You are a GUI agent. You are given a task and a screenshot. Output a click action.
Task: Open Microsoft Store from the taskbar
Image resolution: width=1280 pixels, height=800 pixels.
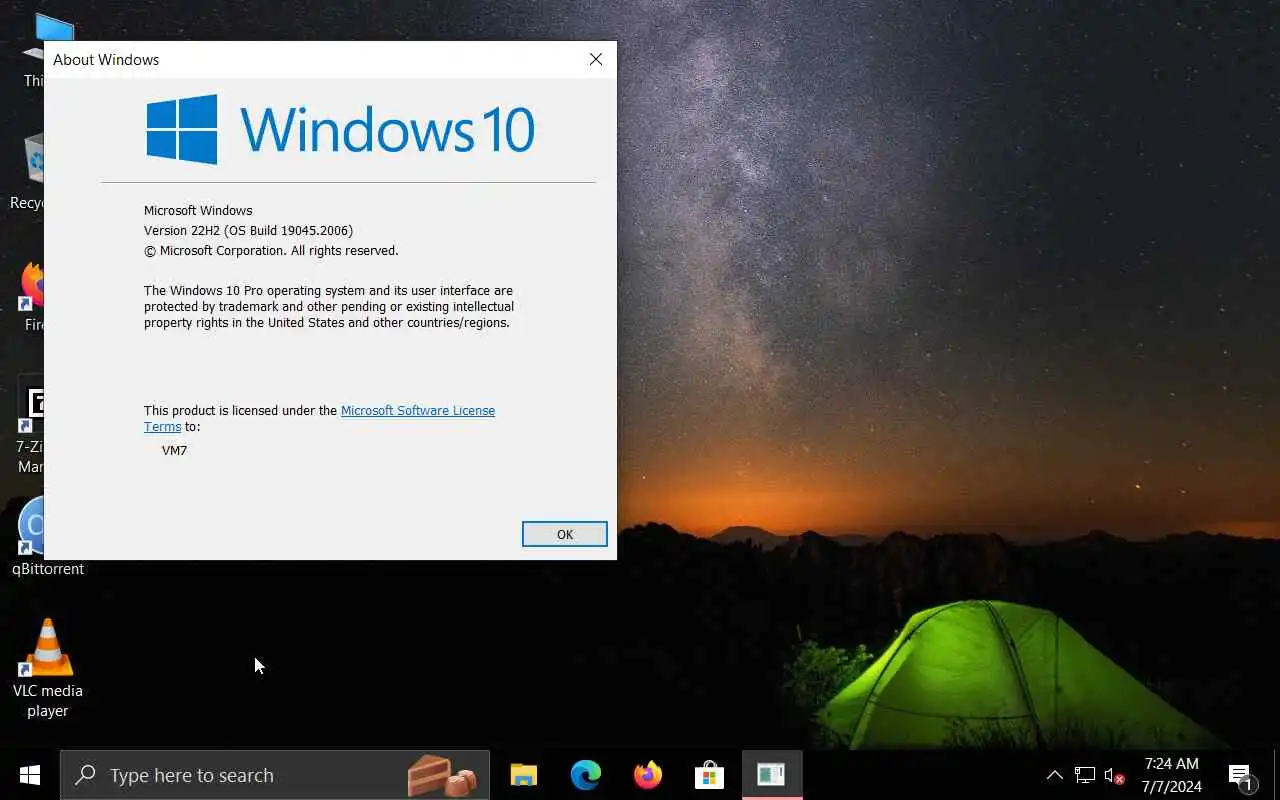point(709,775)
